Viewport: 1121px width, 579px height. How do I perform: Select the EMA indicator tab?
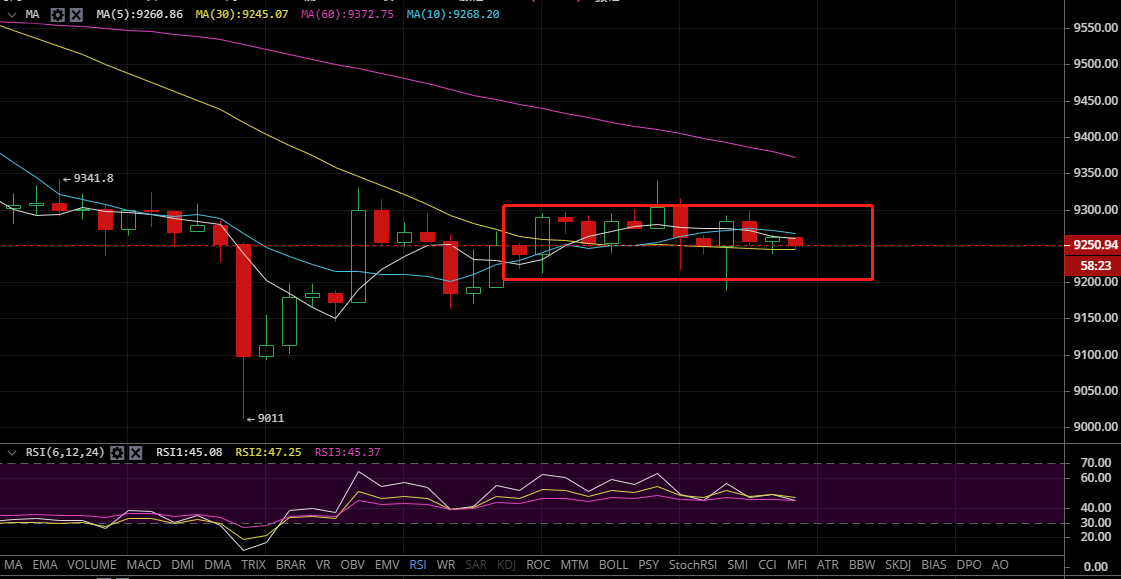[x=45, y=565]
